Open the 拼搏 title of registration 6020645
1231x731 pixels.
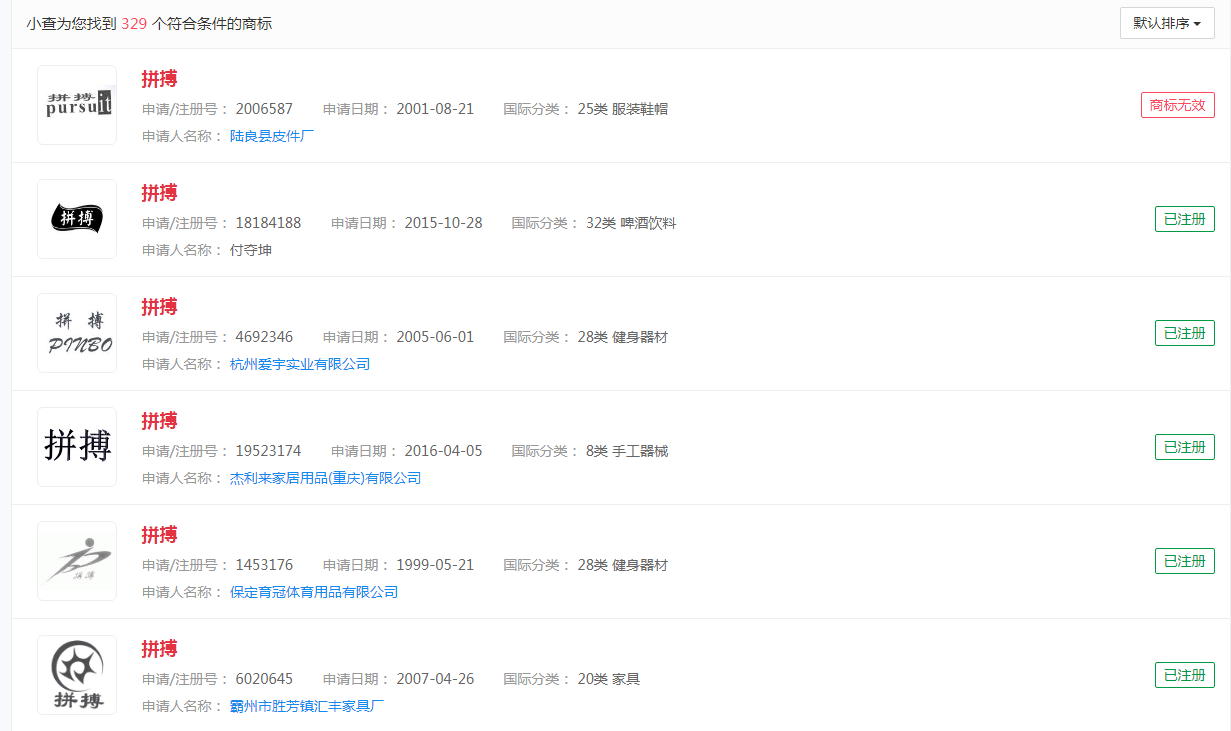coord(159,649)
